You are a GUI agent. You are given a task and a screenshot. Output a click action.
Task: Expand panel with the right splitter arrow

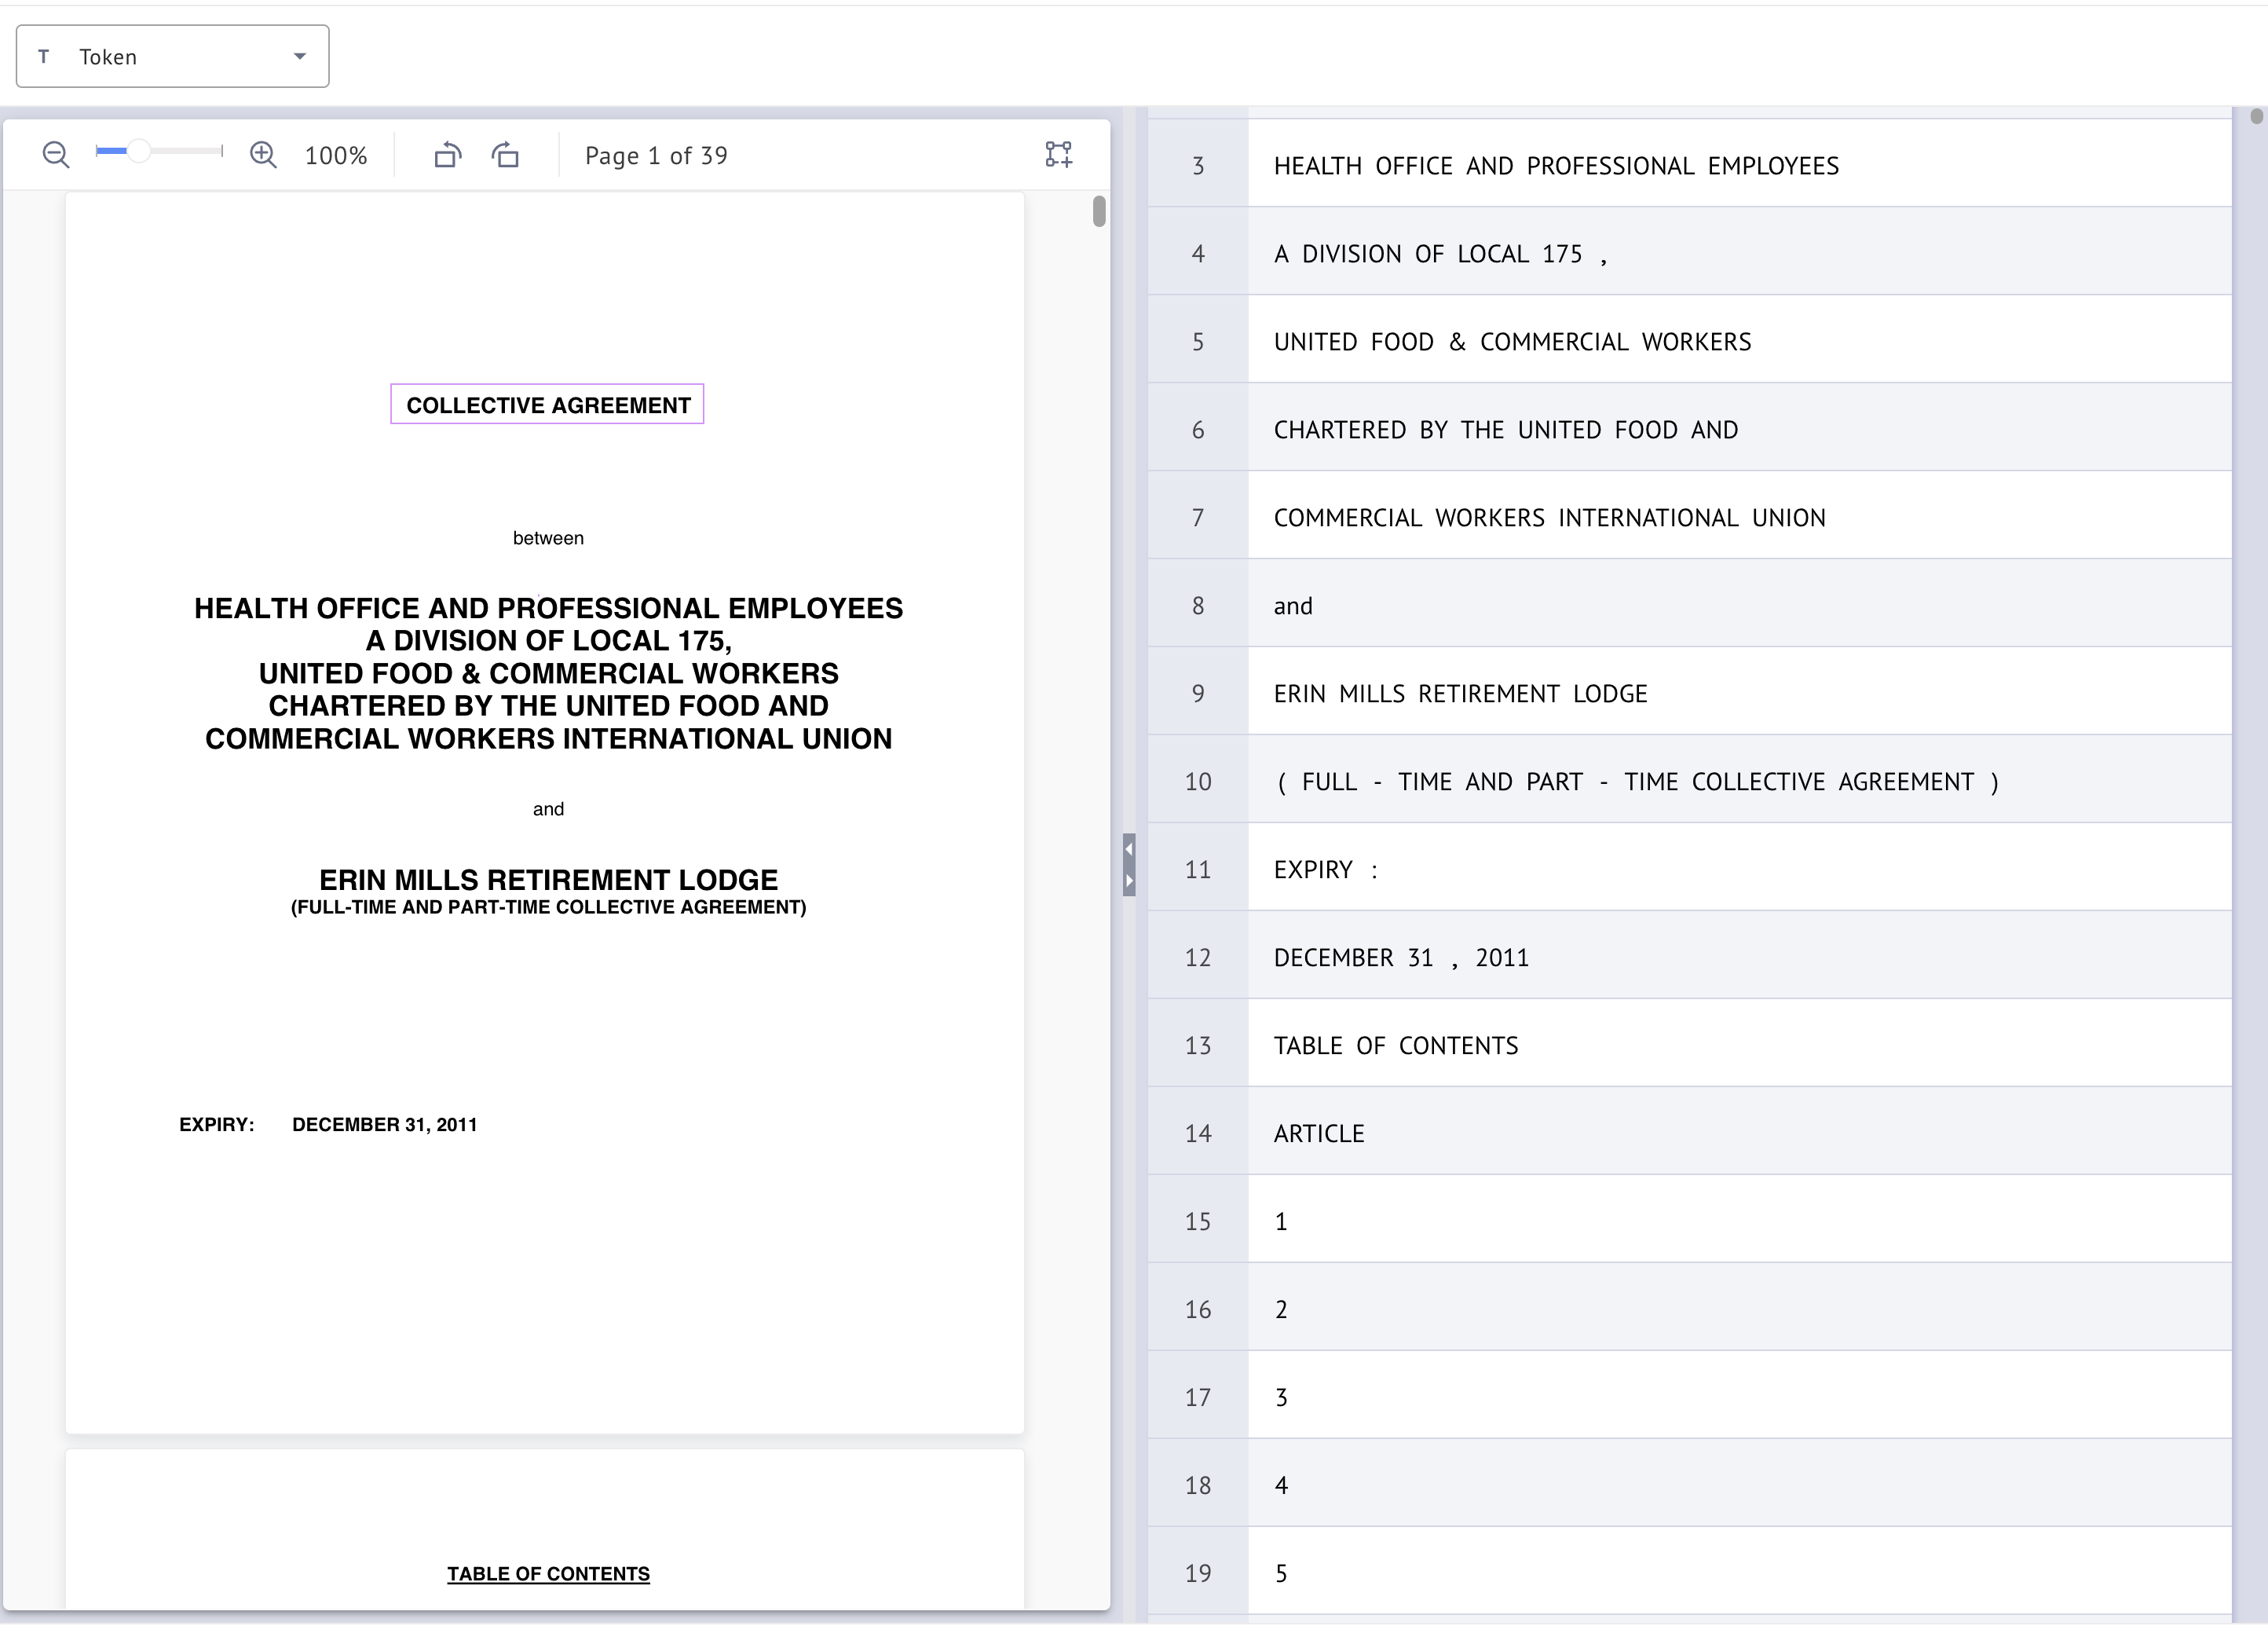(1129, 881)
